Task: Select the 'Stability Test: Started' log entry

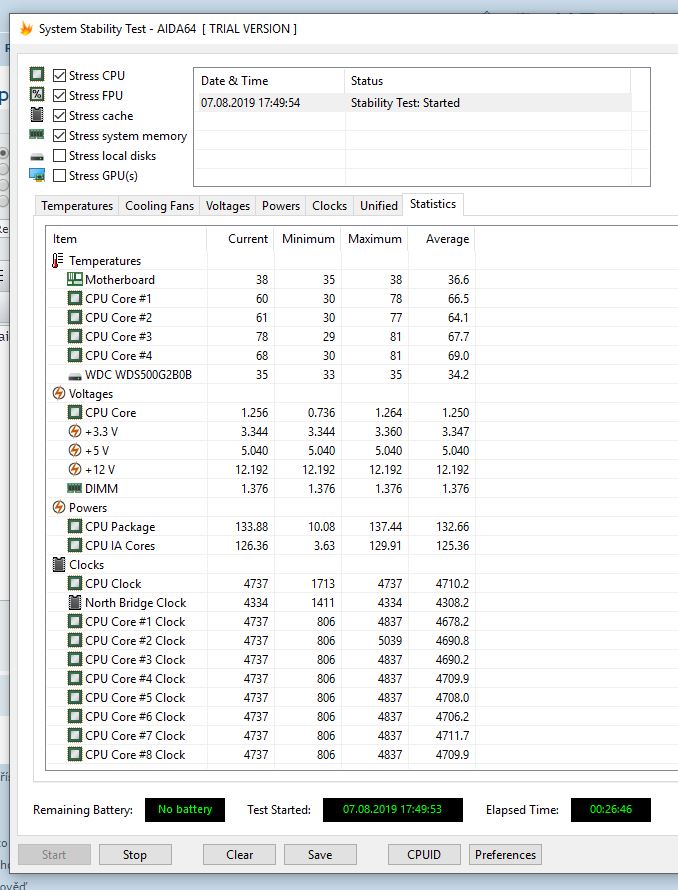Action: tap(414, 103)
